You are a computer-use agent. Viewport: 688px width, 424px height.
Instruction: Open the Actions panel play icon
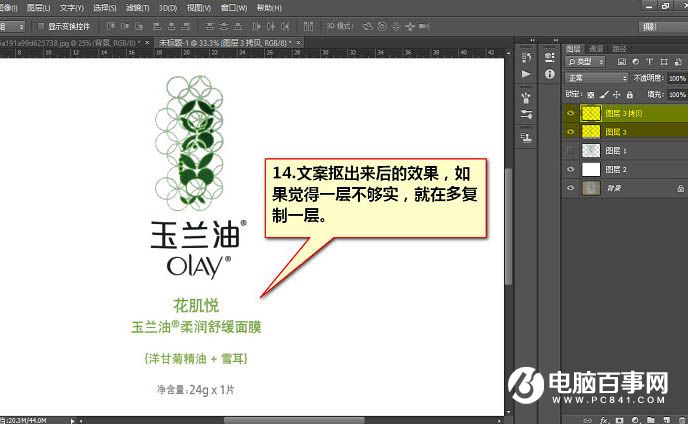(x=526, y=74)
